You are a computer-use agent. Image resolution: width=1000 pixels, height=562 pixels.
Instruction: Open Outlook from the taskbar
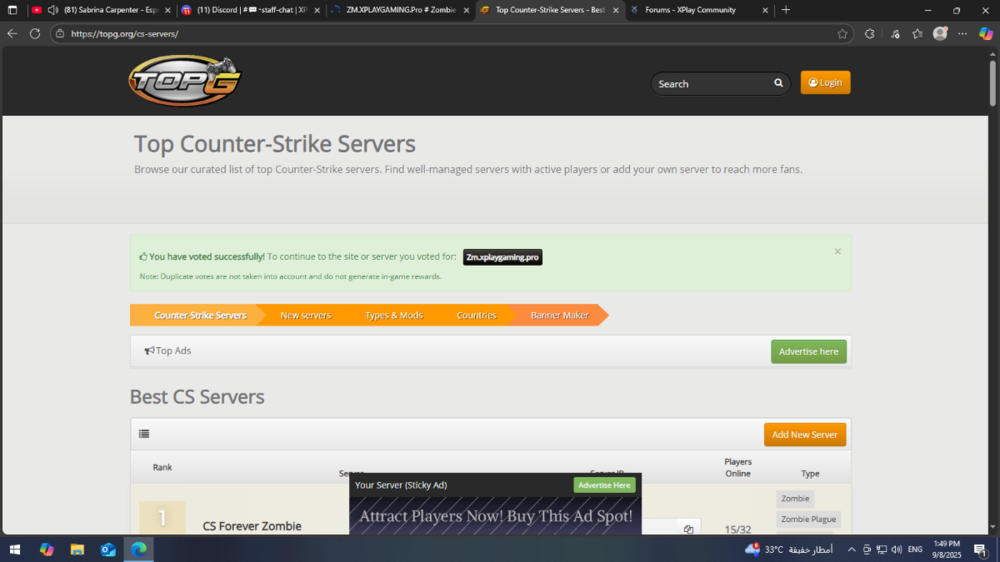click(x=108, y=549)
